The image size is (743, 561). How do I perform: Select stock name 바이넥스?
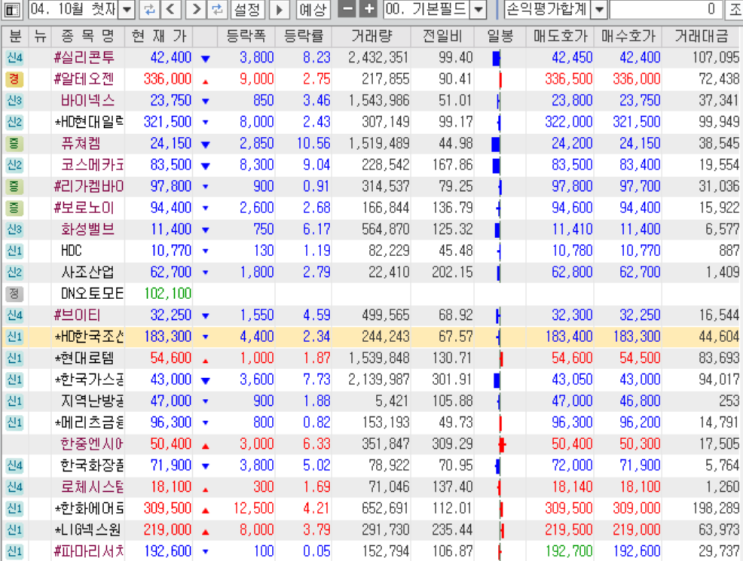88,100
